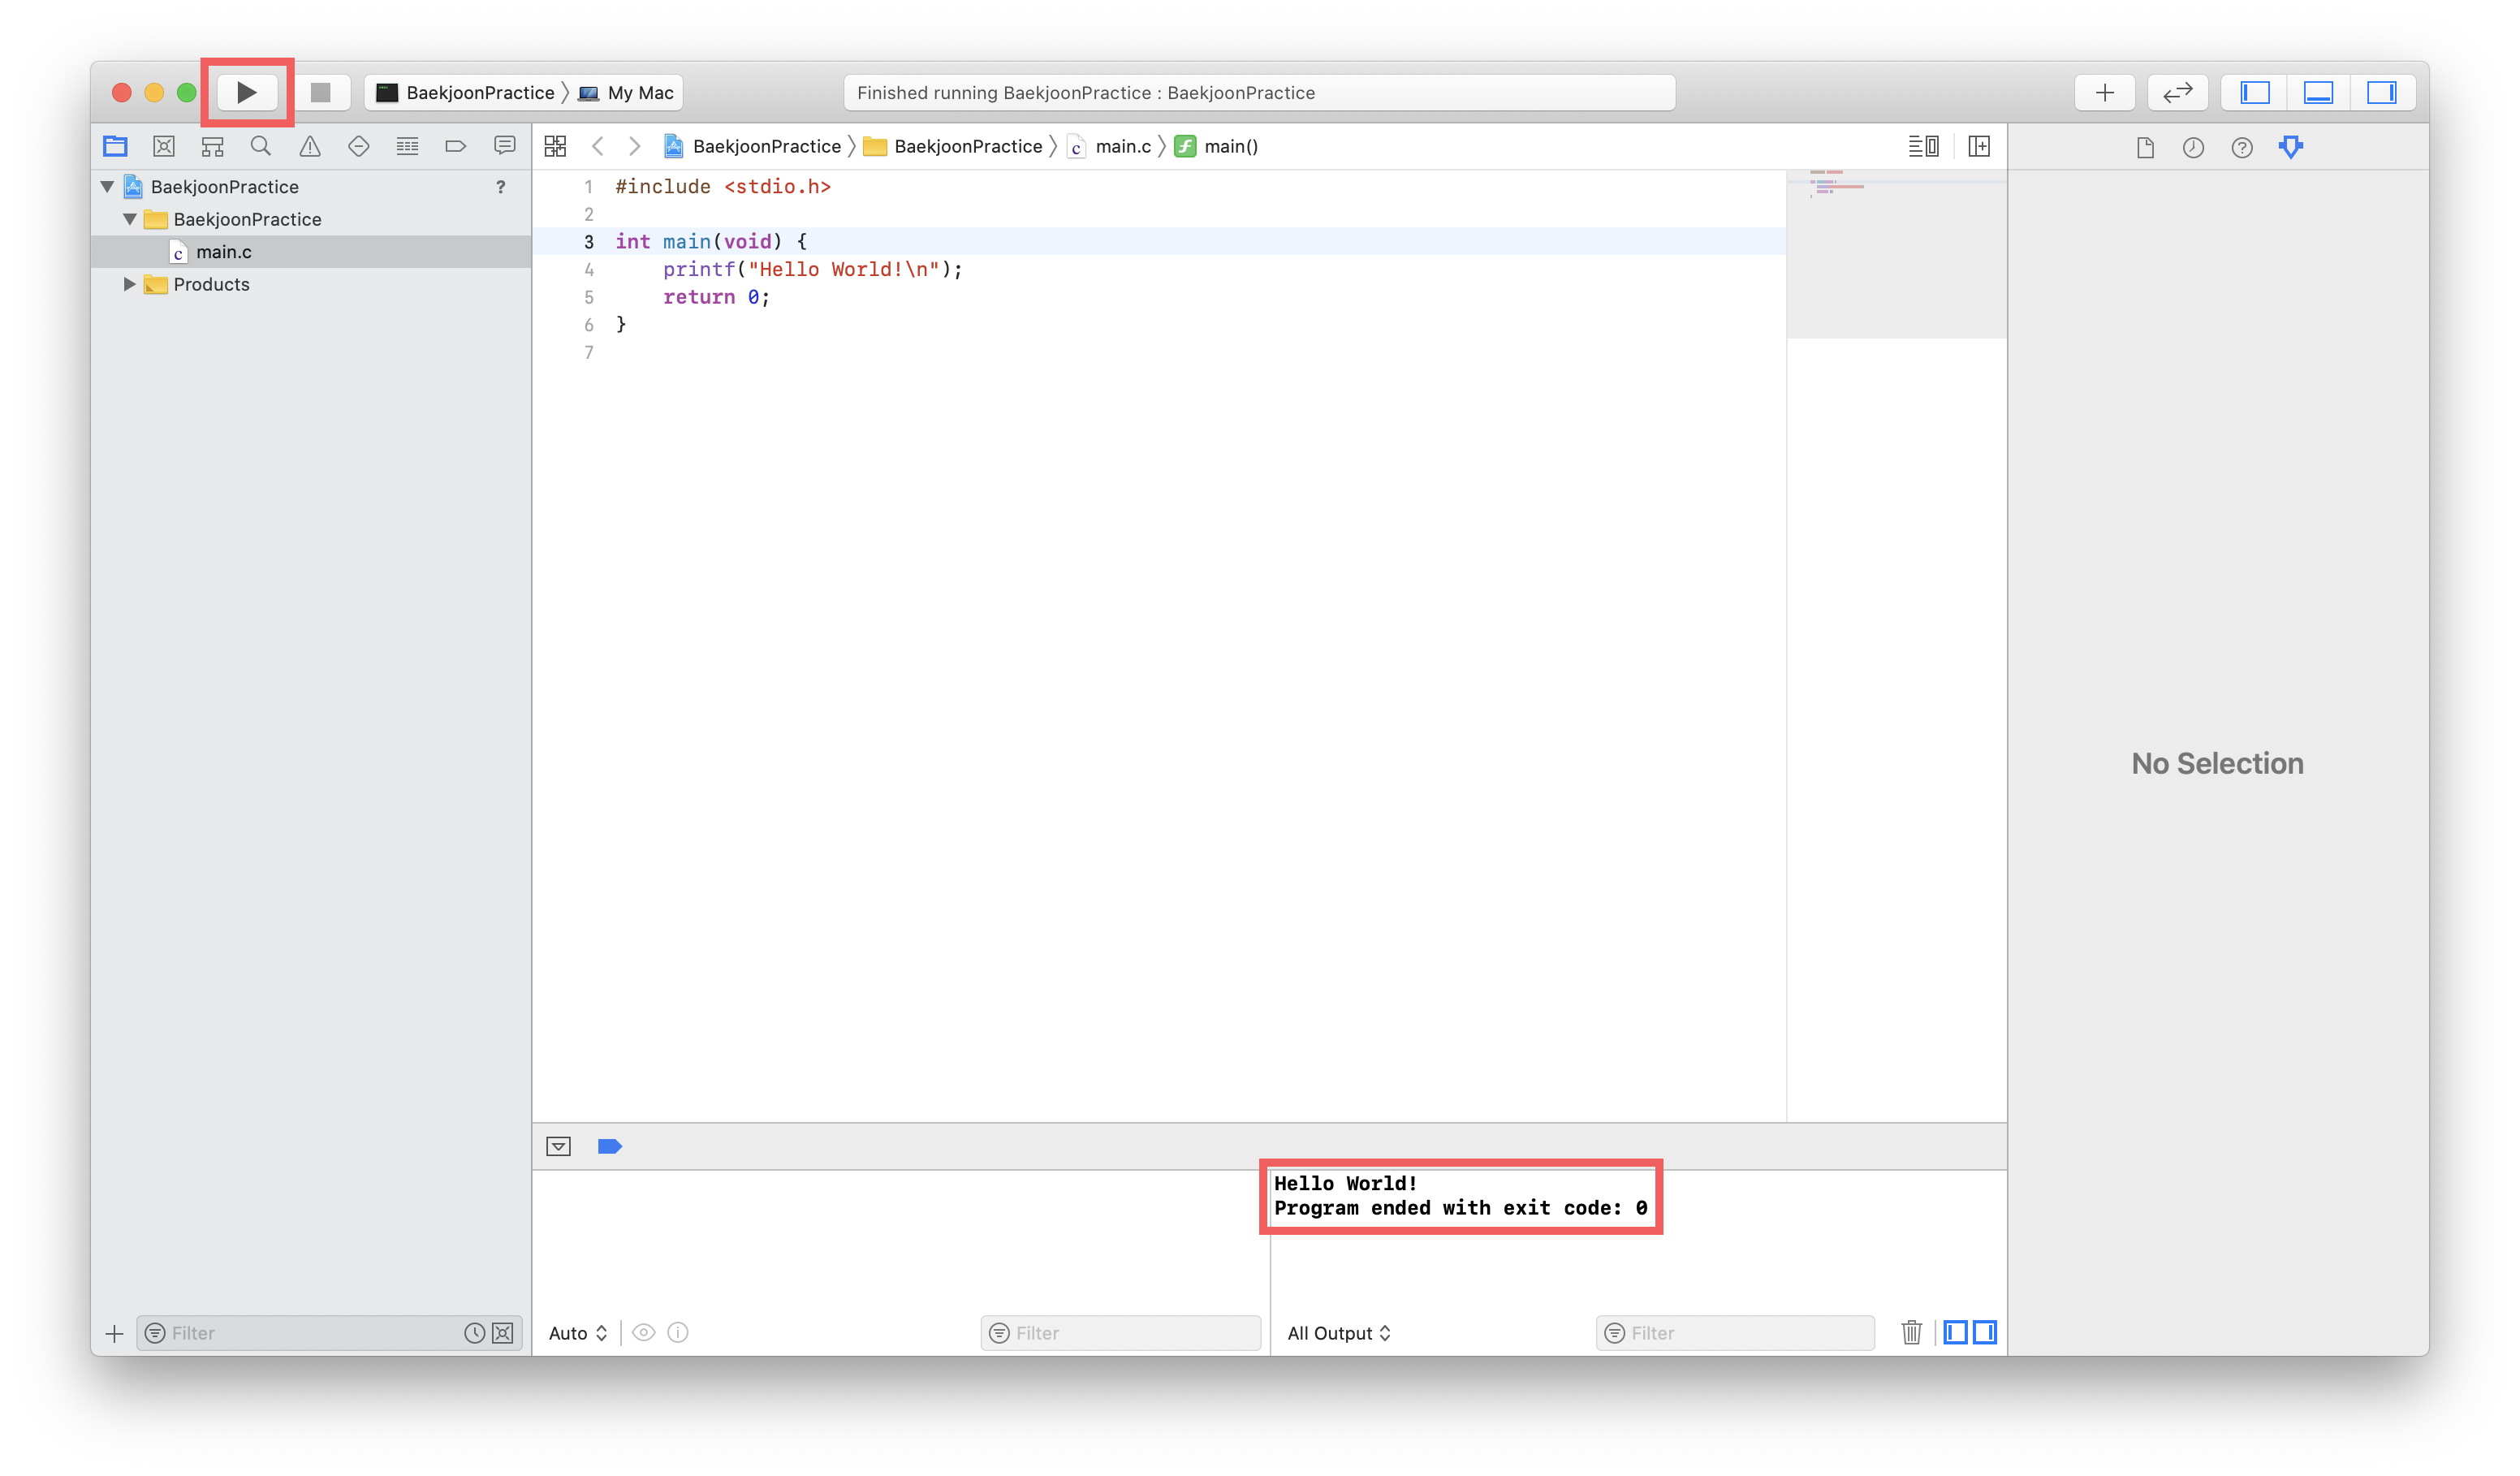The image size is (2520, 1476).
Task: Toggle the bottom debug area panel
Action: 2318,92
